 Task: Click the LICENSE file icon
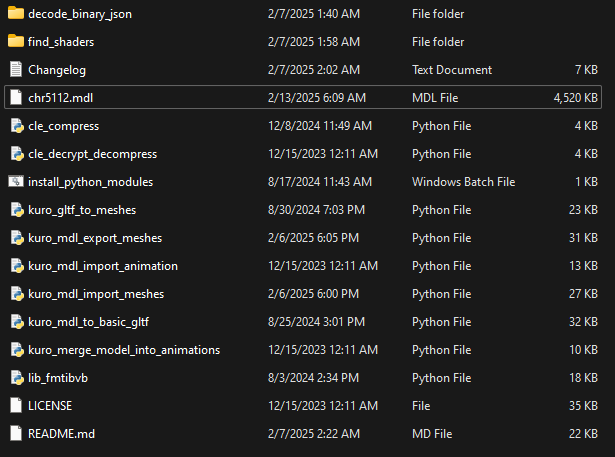[16, 405]
